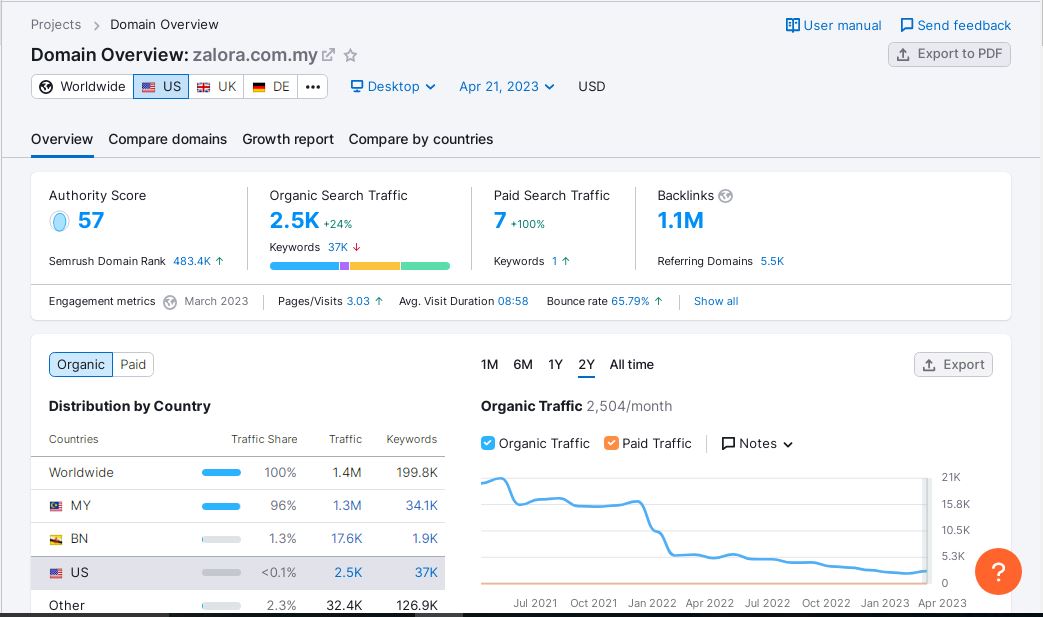Click the User manual book icon
This screenshot has width=1043, height=617.
(x=792, y=25)
